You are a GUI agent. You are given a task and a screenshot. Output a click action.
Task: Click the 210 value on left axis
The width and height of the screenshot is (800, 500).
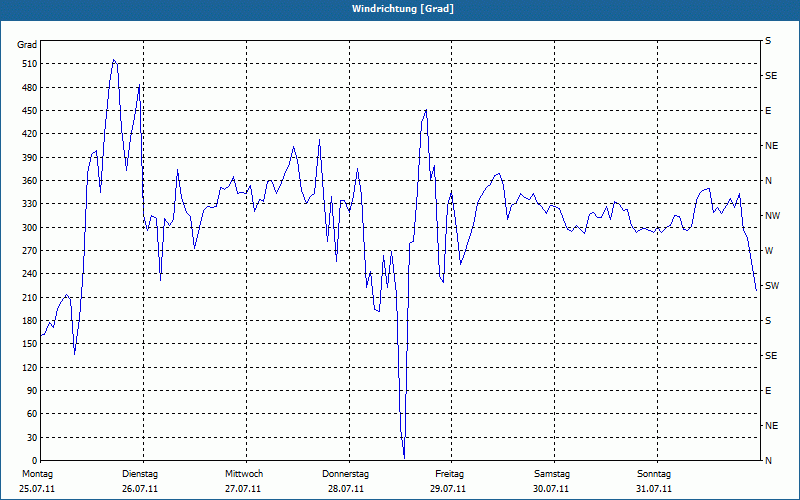(x=30, y=297)
